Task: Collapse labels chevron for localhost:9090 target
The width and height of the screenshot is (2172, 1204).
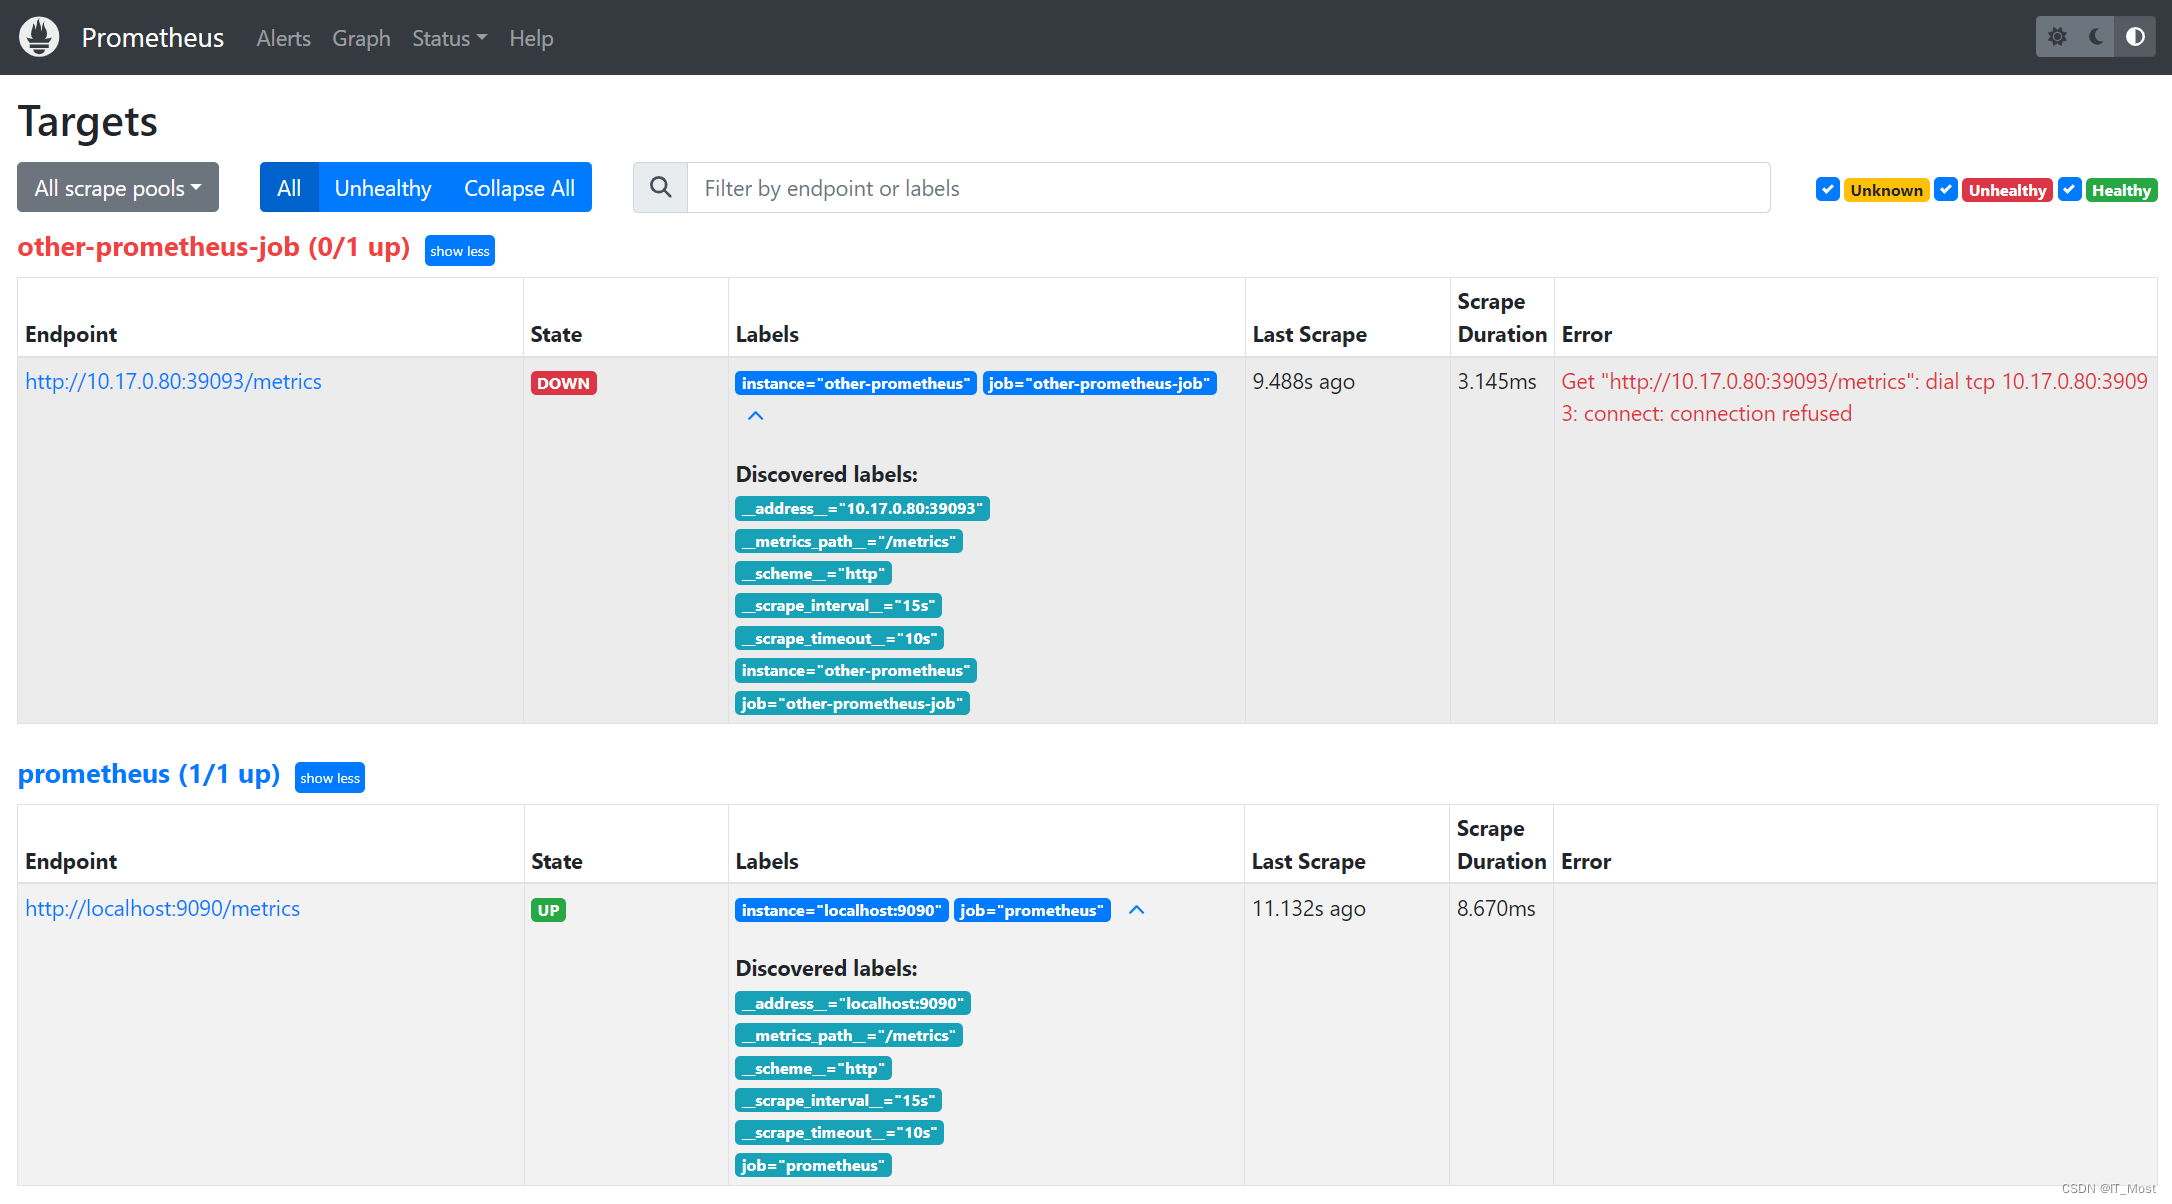Action: pyautogui.click(x=1136, y=910)
